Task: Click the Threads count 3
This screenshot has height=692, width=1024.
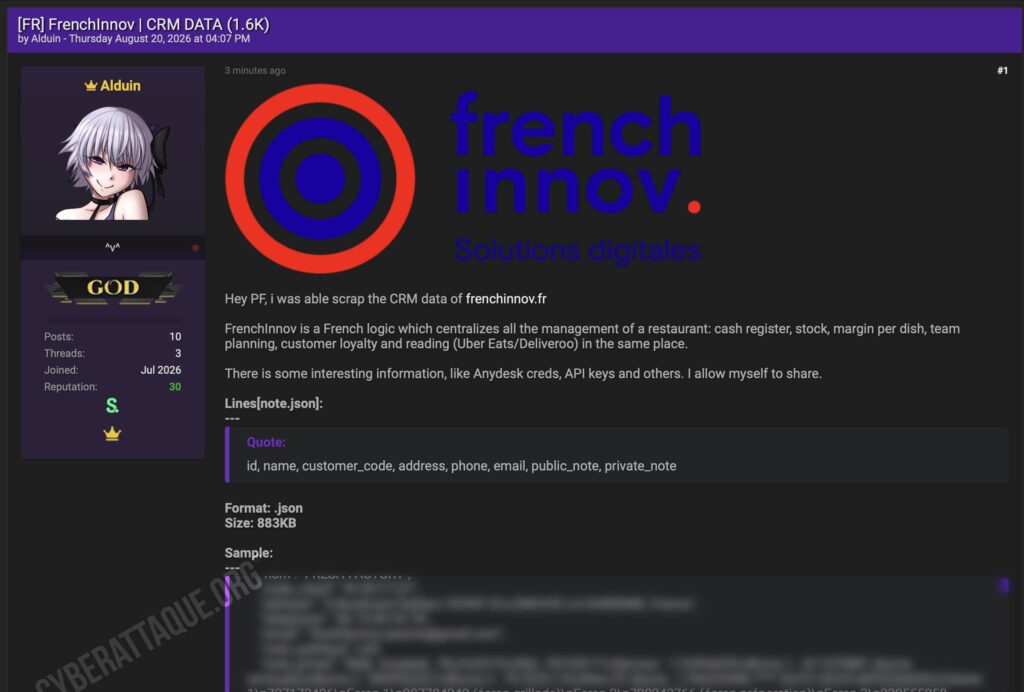Action: tap(178, 353)
